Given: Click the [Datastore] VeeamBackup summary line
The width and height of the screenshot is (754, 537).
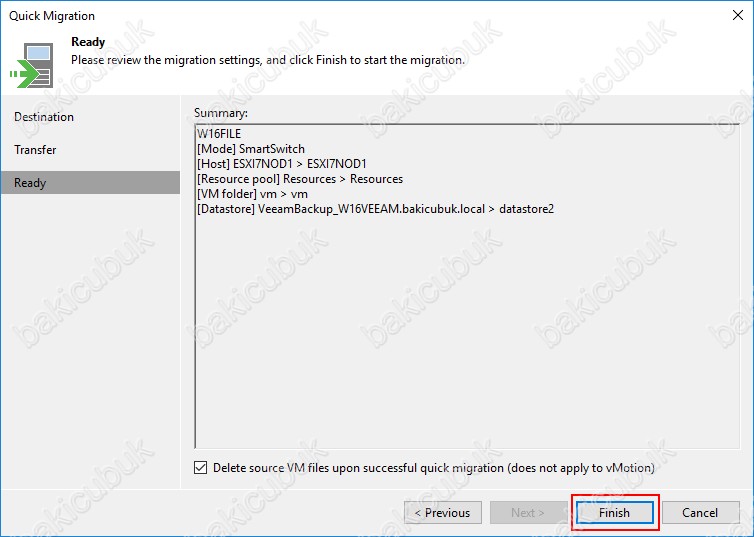Looking at the screenshot, I should [376, 209].
